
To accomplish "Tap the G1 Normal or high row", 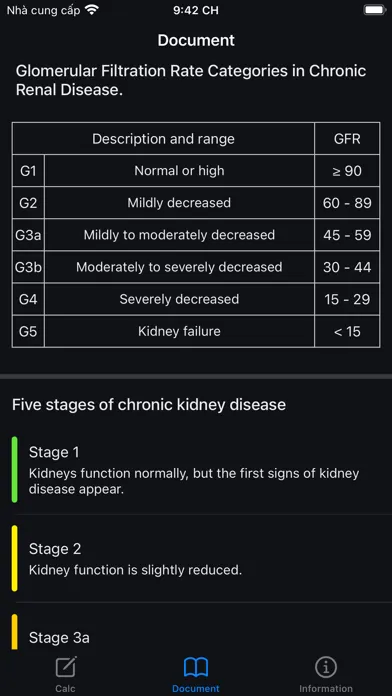I will [196, 171].
